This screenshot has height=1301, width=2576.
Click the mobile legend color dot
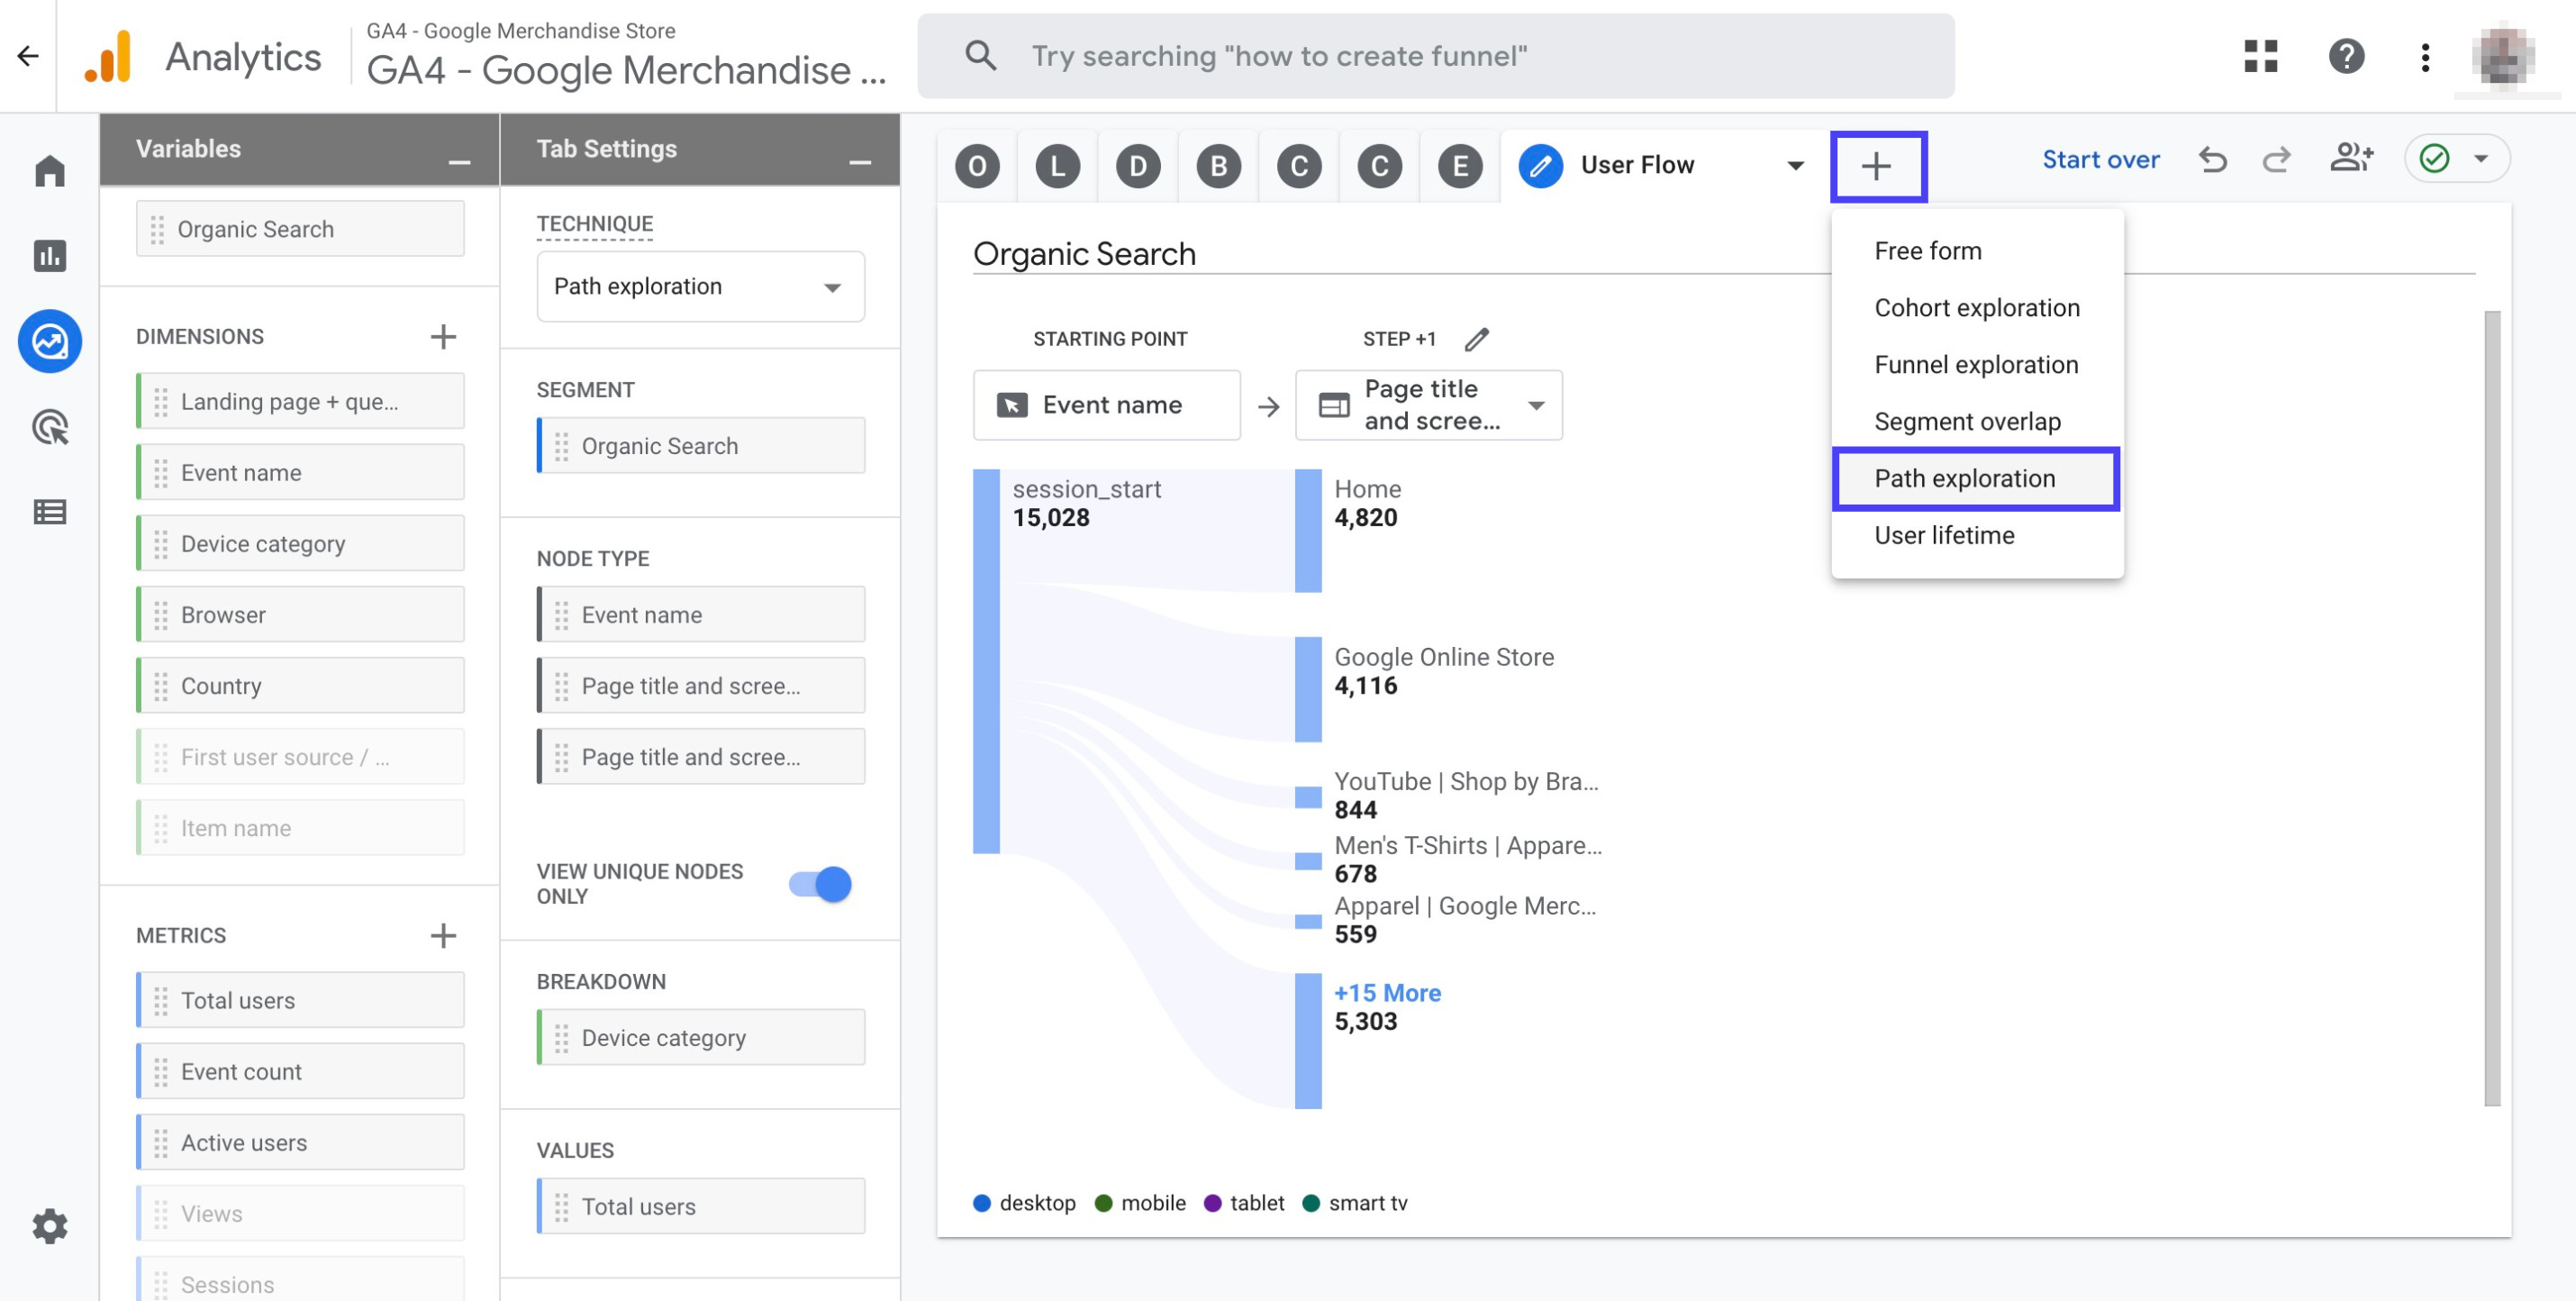click(1103, 1203)
